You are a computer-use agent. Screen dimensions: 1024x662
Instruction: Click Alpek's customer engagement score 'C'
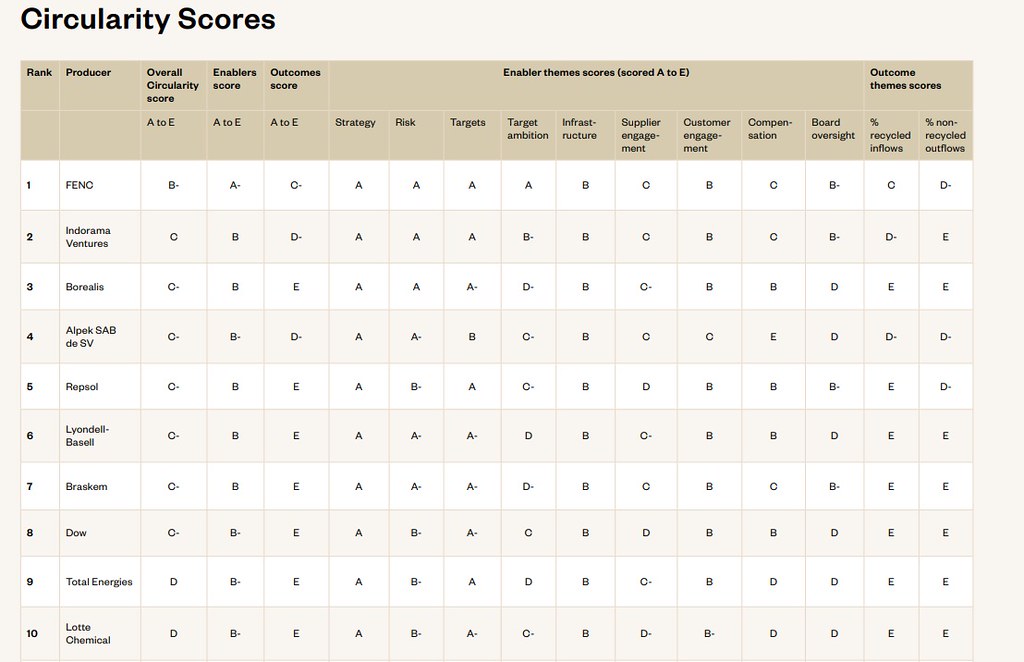click(709, 337)
